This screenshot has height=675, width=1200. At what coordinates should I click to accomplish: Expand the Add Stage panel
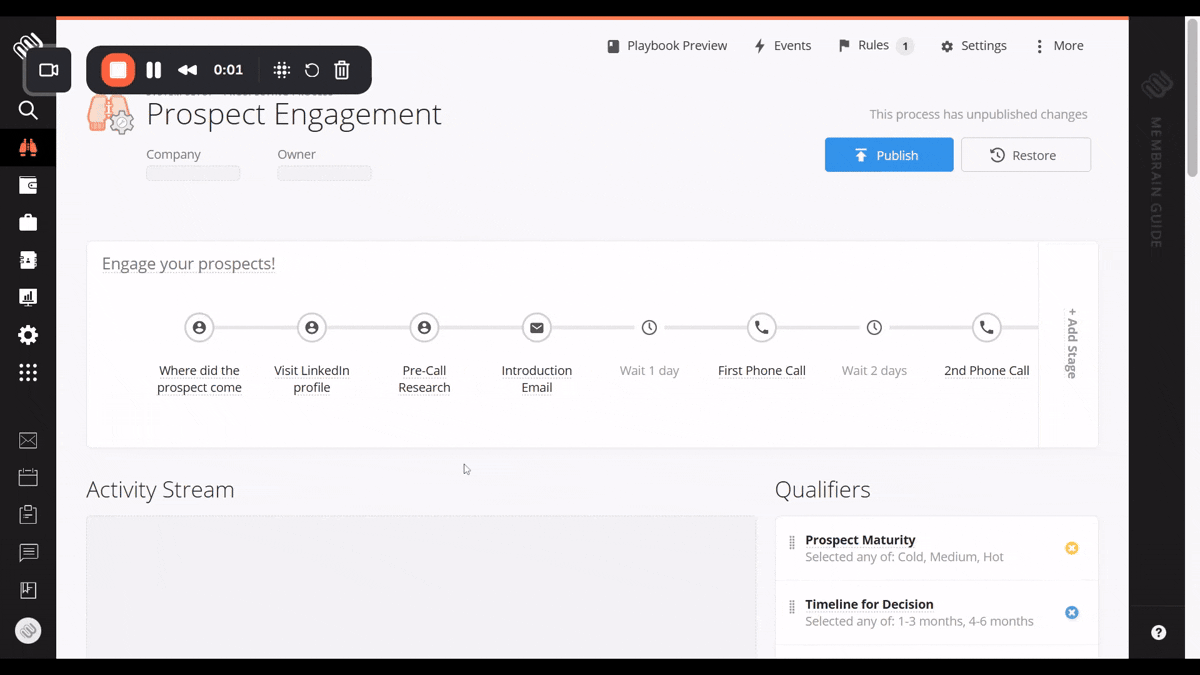[x=1070, y=343]
